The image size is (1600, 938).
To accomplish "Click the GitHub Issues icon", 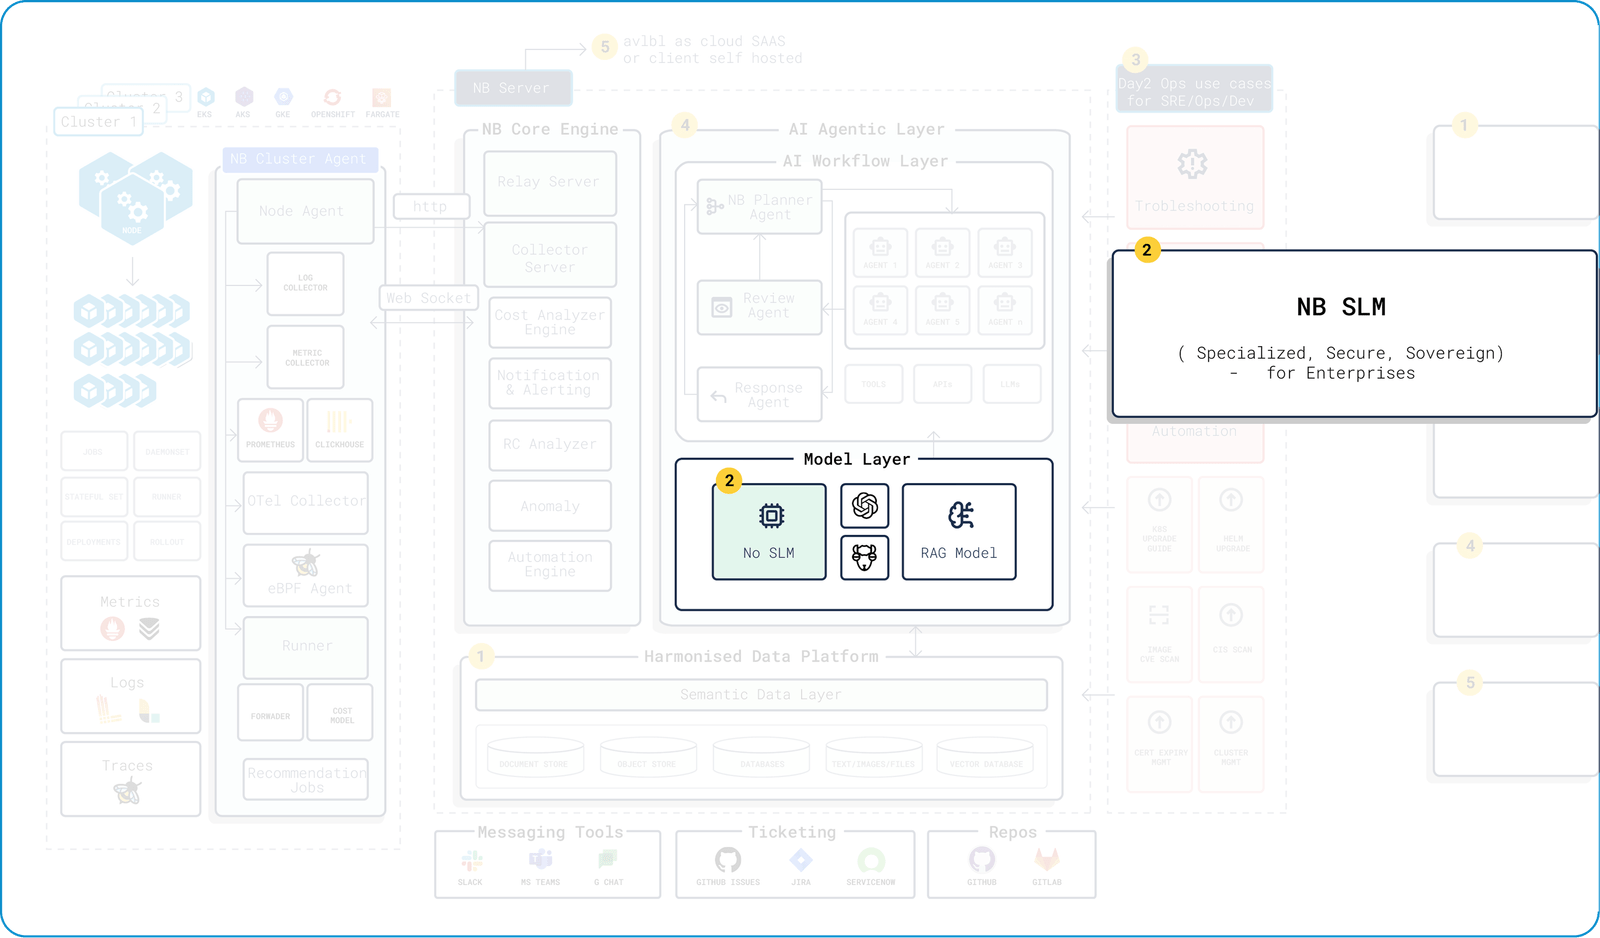I will coord(728,860).
